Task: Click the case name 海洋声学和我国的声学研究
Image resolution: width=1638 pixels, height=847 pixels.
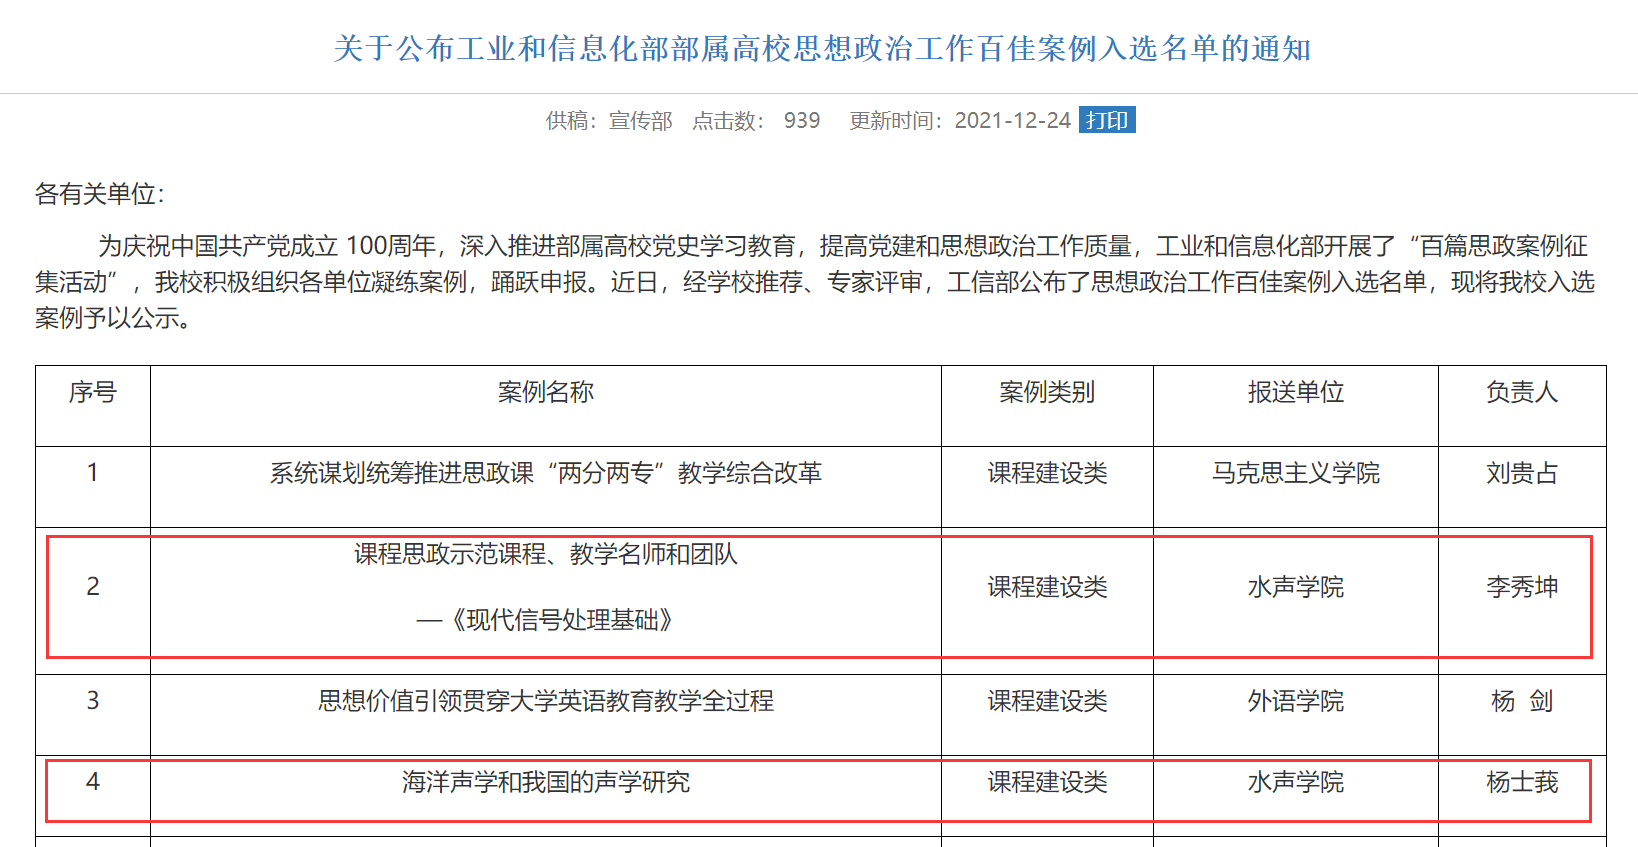Action: click(x=545, y=782)
